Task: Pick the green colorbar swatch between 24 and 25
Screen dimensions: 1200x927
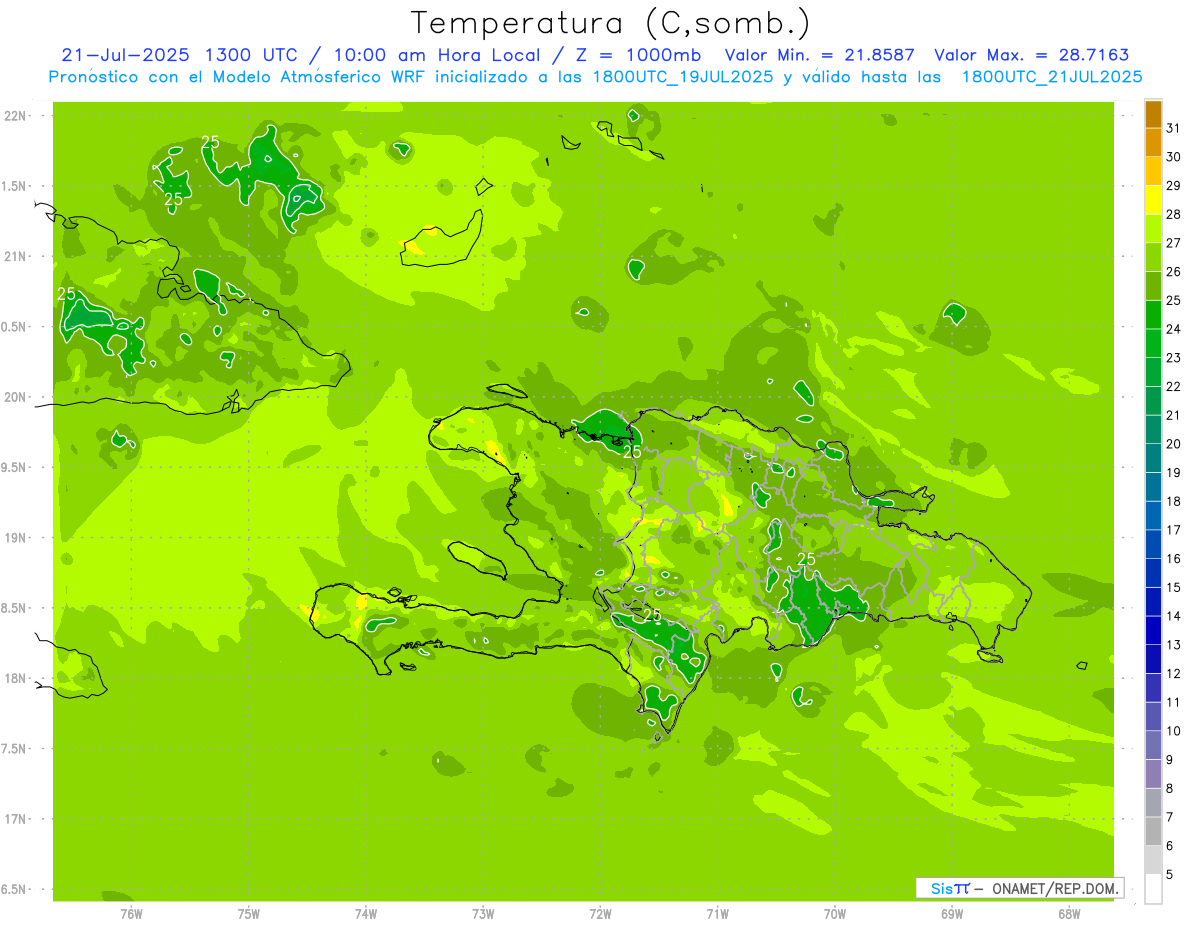Action: coord(1153,314)
